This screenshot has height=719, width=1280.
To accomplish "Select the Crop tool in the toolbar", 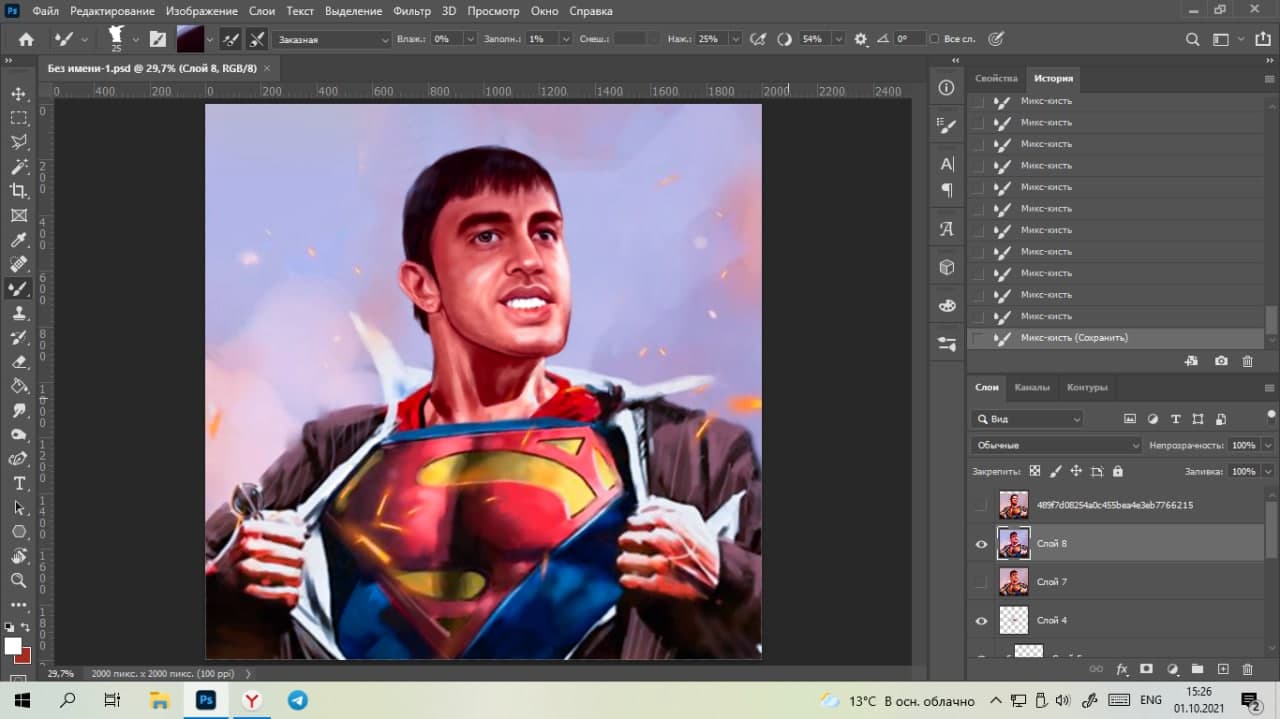I will coord(19,190).
